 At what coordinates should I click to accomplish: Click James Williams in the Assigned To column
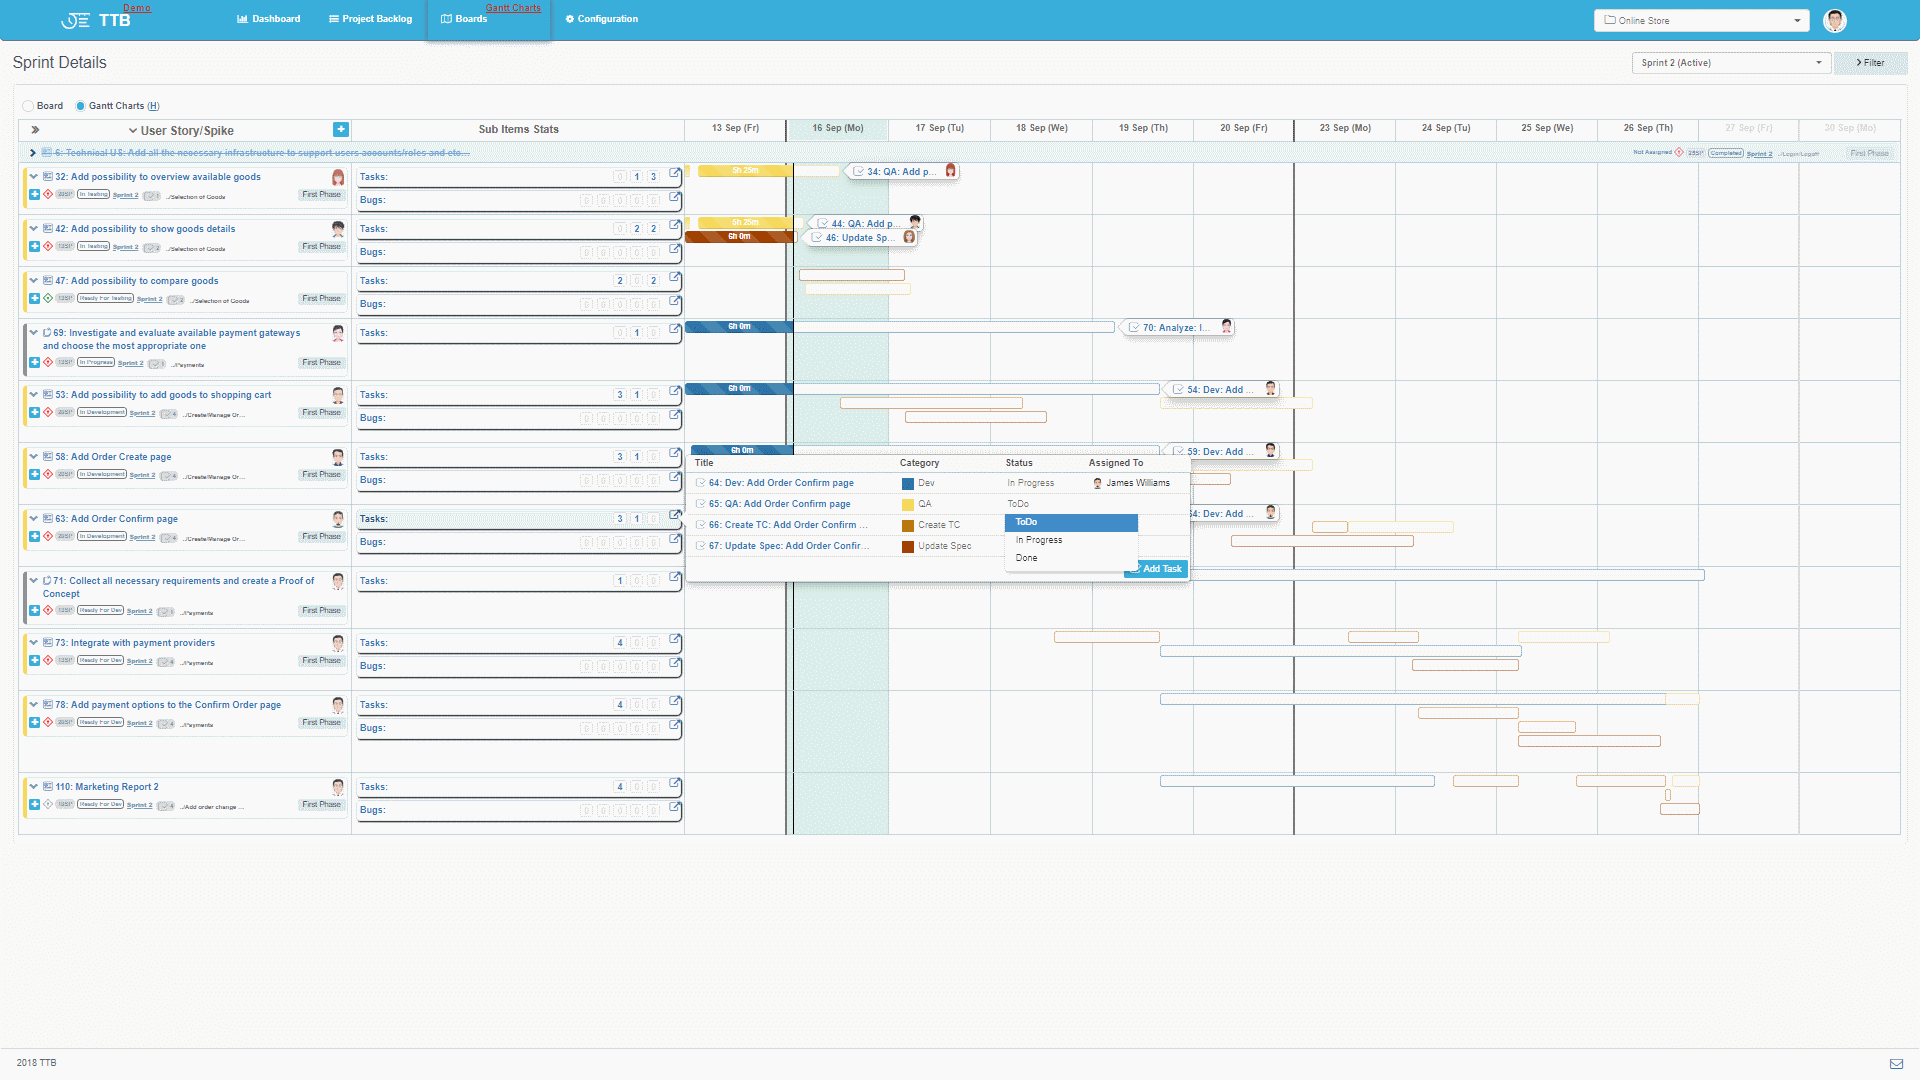[1138, 483]
